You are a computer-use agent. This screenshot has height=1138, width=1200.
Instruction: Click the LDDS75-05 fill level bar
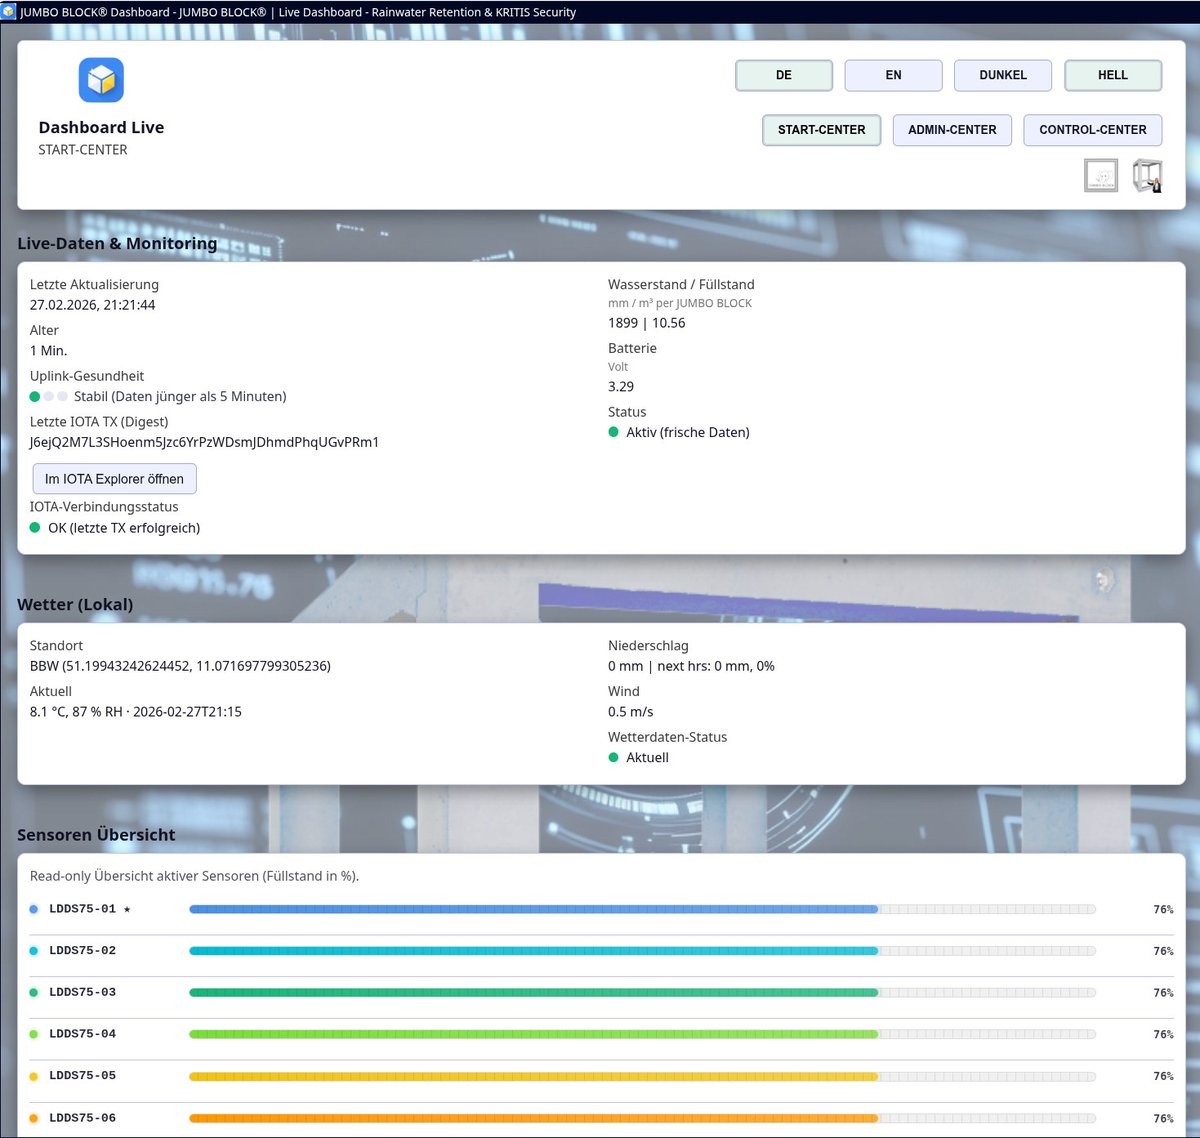[643, 1076]
